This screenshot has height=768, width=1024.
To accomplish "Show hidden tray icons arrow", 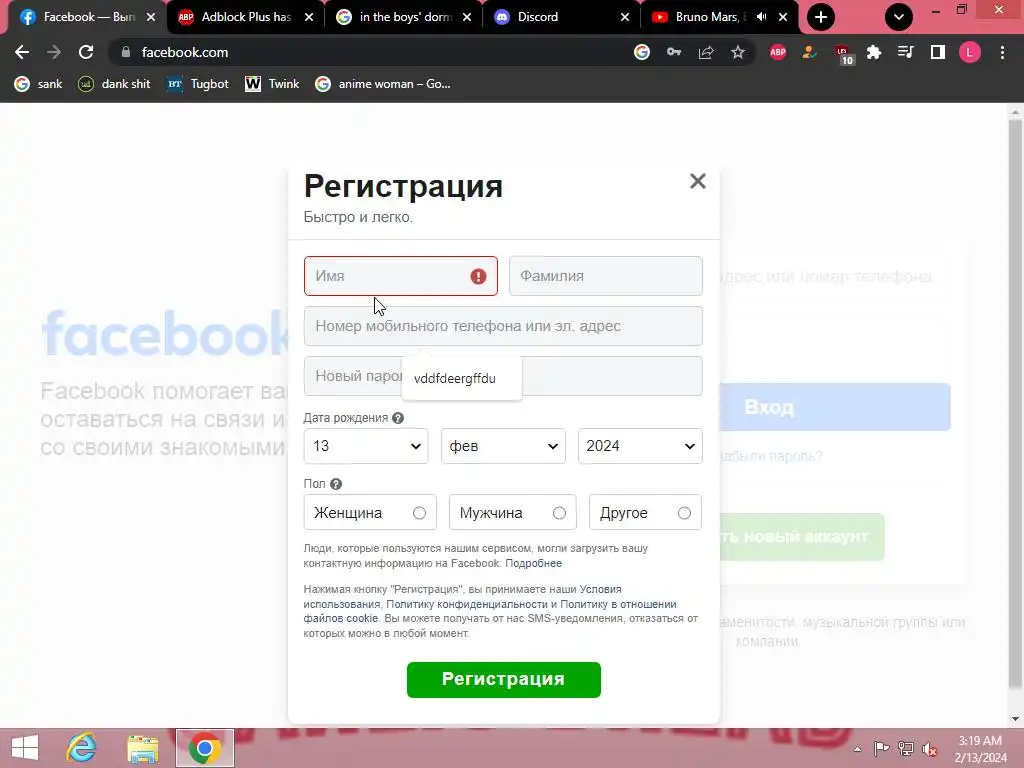I will (857, 749).
